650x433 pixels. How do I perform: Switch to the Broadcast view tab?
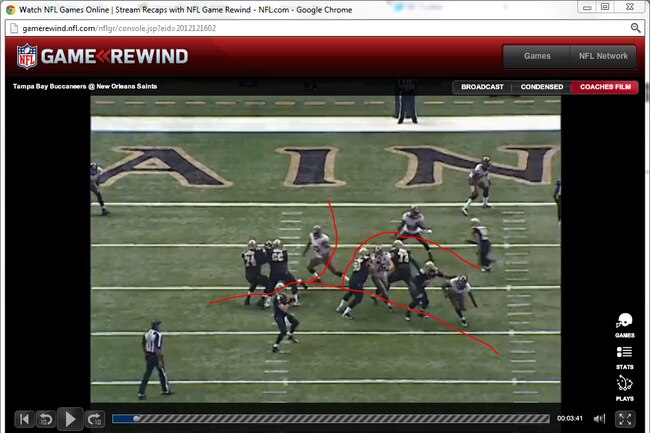coord(482,87)
